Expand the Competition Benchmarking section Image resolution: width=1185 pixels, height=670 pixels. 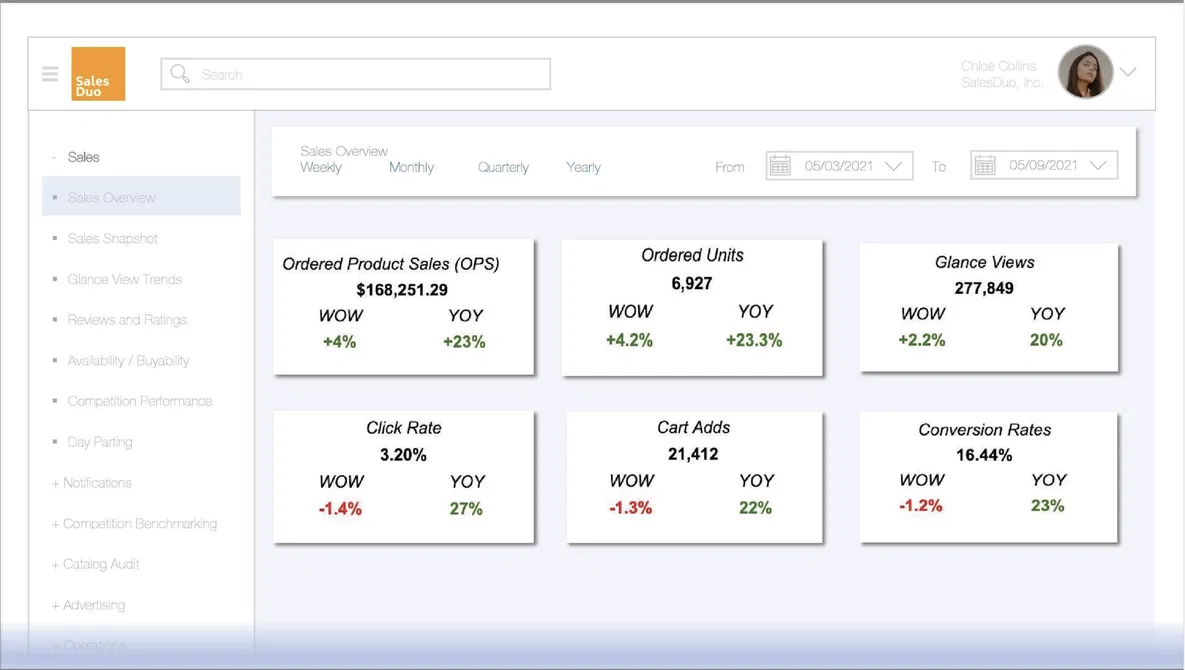coord(135,523)
